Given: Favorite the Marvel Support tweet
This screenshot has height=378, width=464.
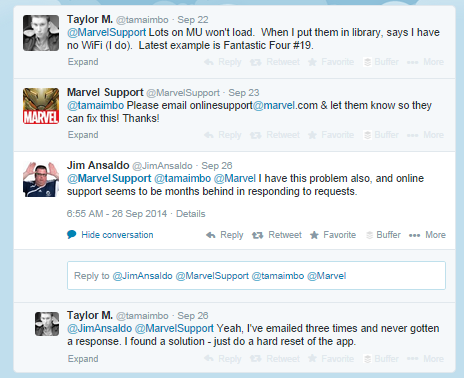Looking at the screenshot, I should [331, 135].
